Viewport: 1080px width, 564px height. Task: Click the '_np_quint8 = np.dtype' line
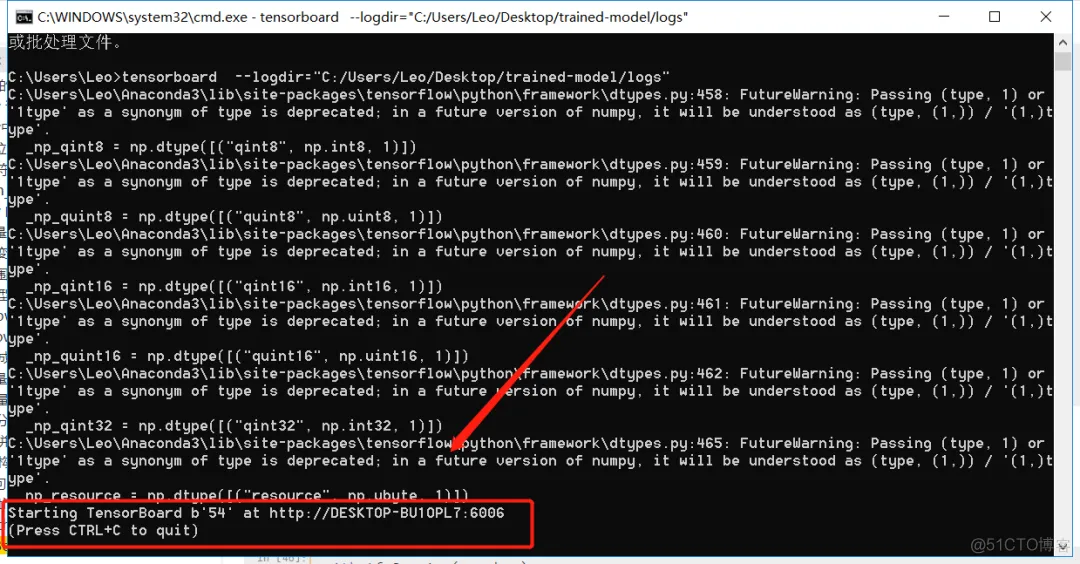[x=234, y=217]
